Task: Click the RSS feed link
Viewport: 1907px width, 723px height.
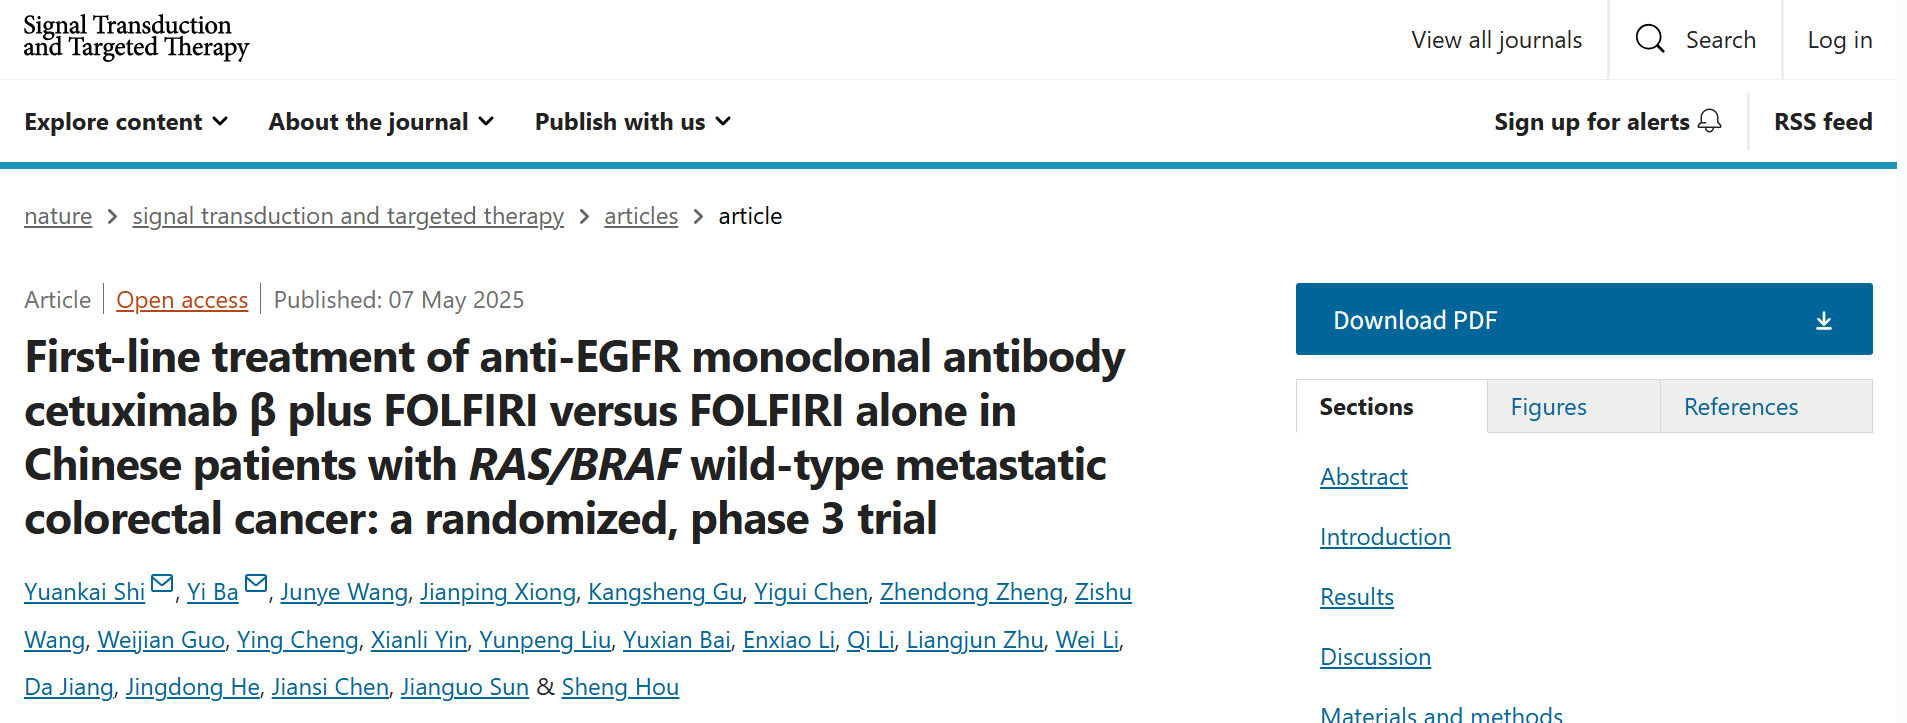Action: pos(1823,122)
